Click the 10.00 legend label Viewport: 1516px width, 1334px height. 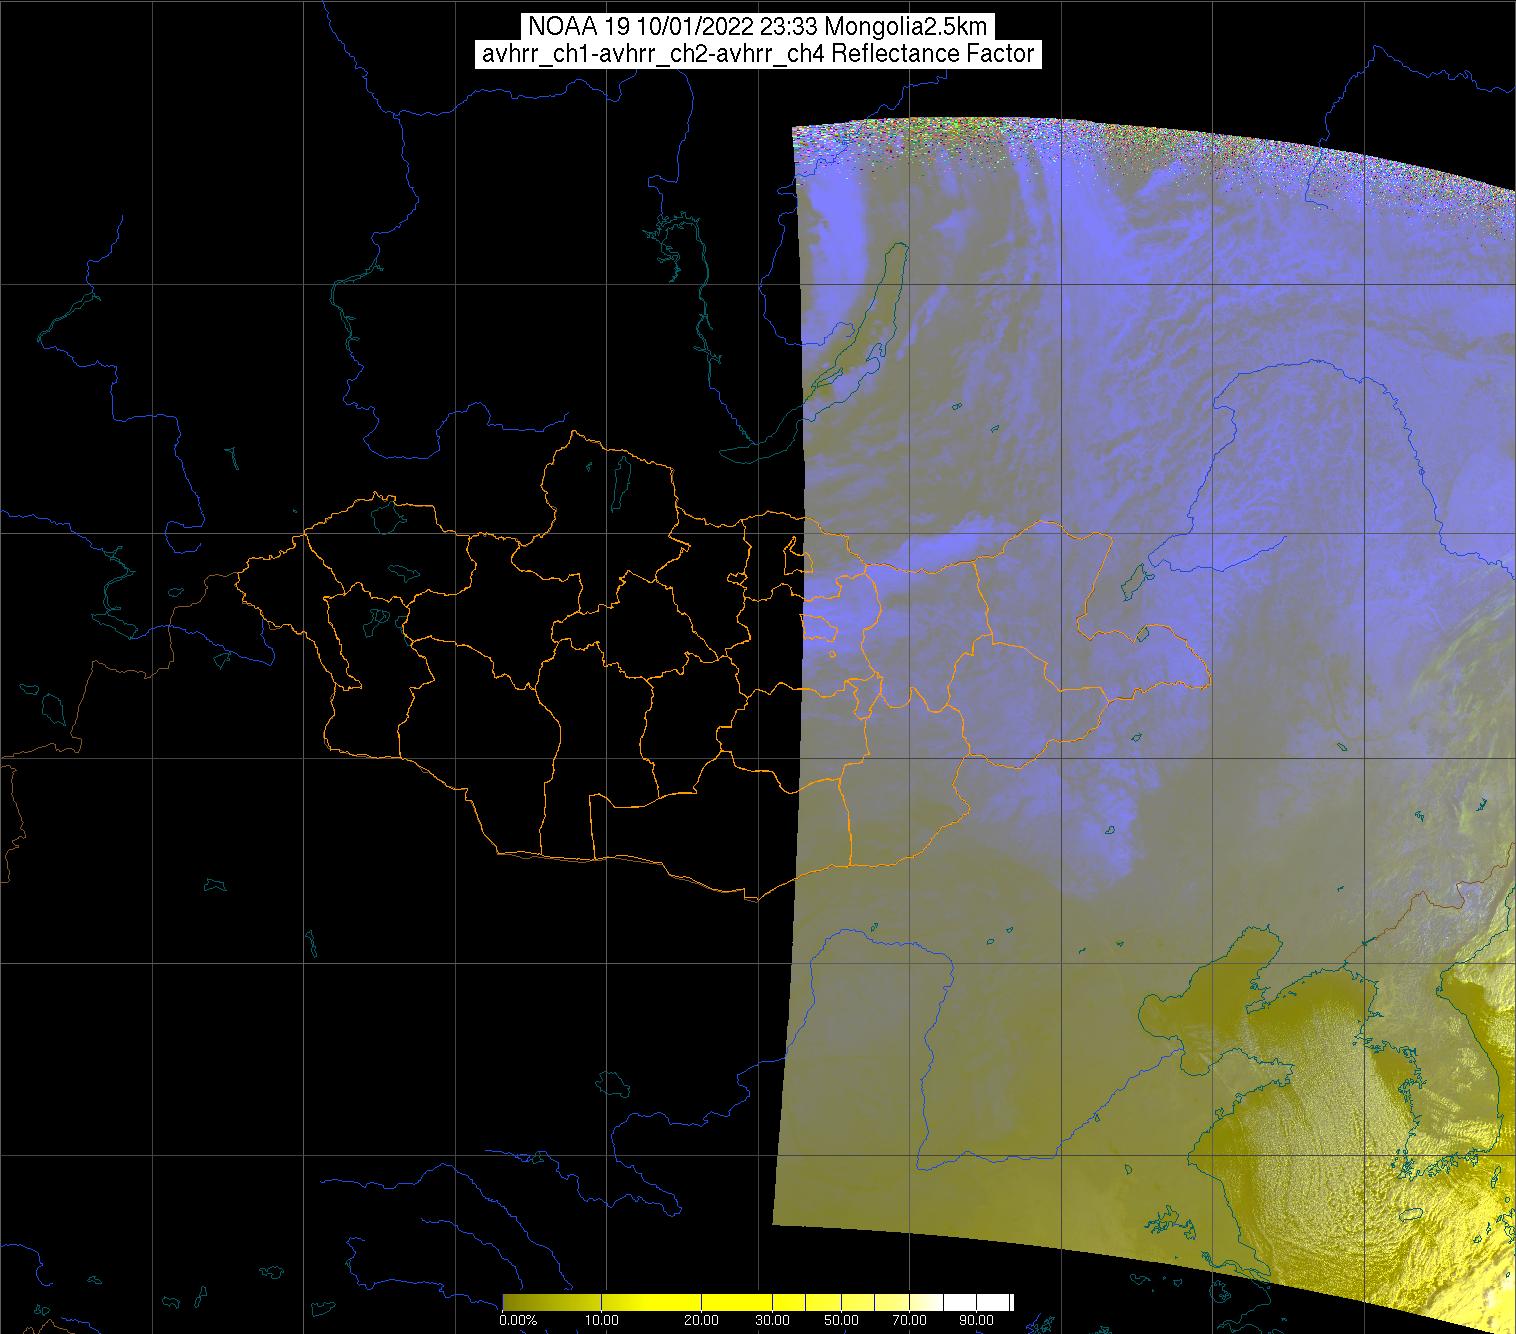pyautogui.click(x=602, y=1320)
